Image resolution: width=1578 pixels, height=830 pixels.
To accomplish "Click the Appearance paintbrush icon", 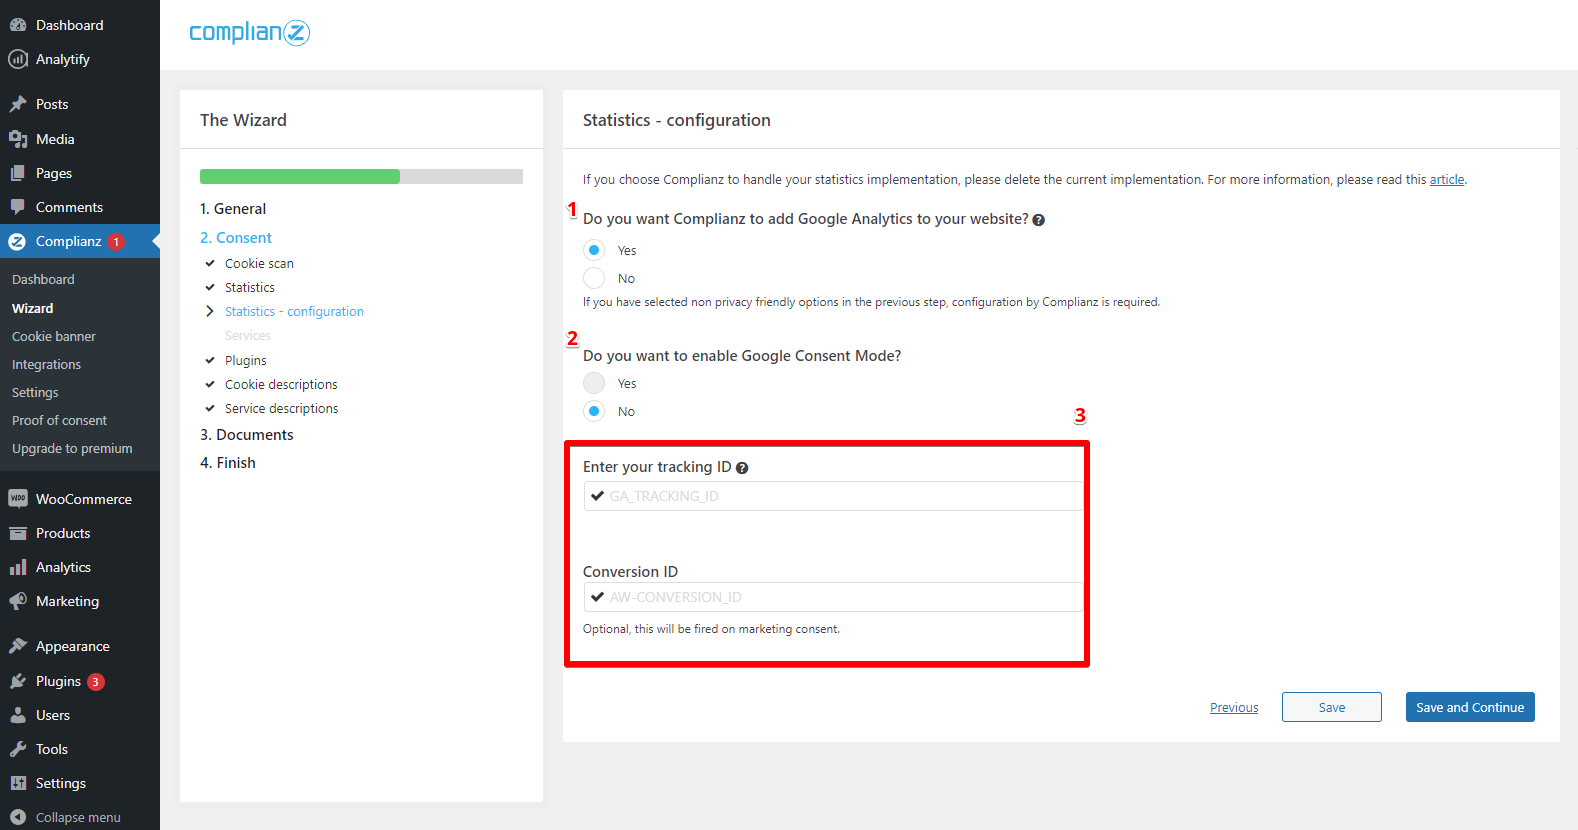I will click(18, 646).
